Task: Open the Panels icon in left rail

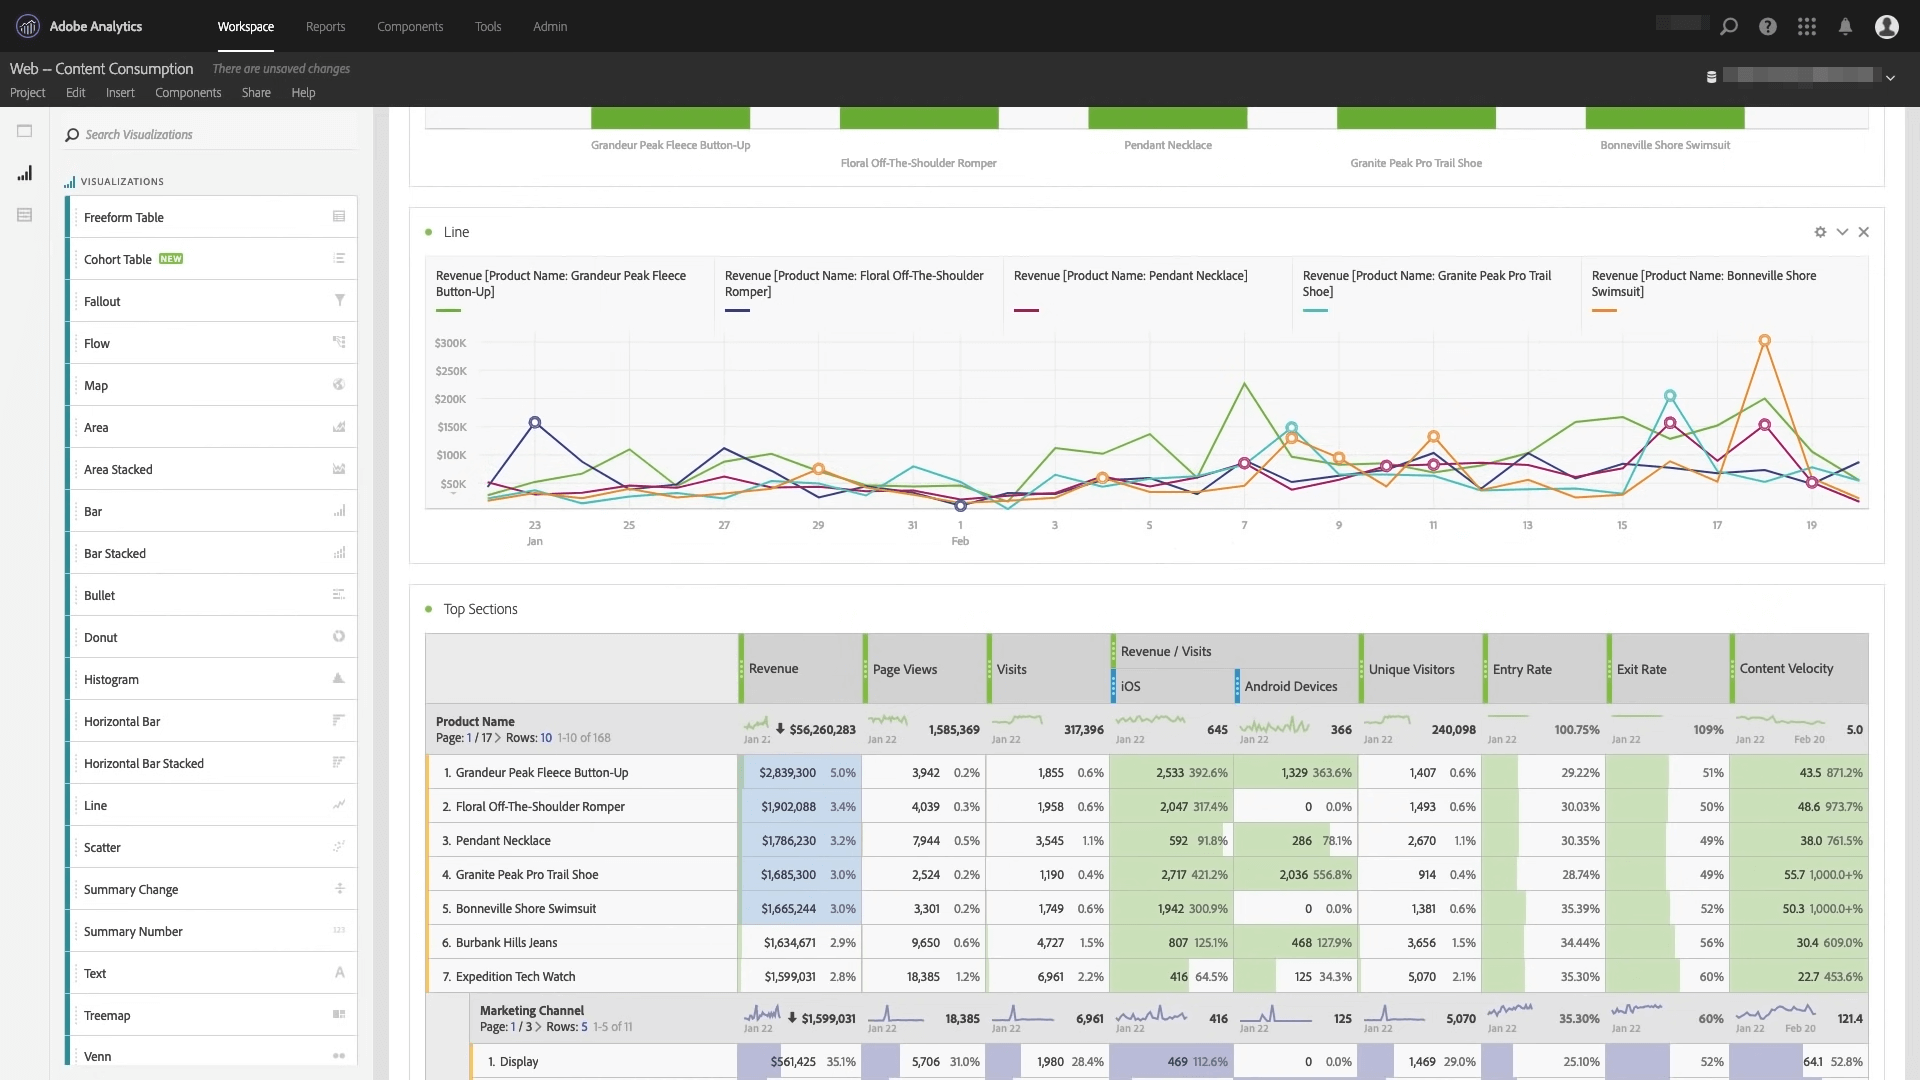Action: click(25, 131)
